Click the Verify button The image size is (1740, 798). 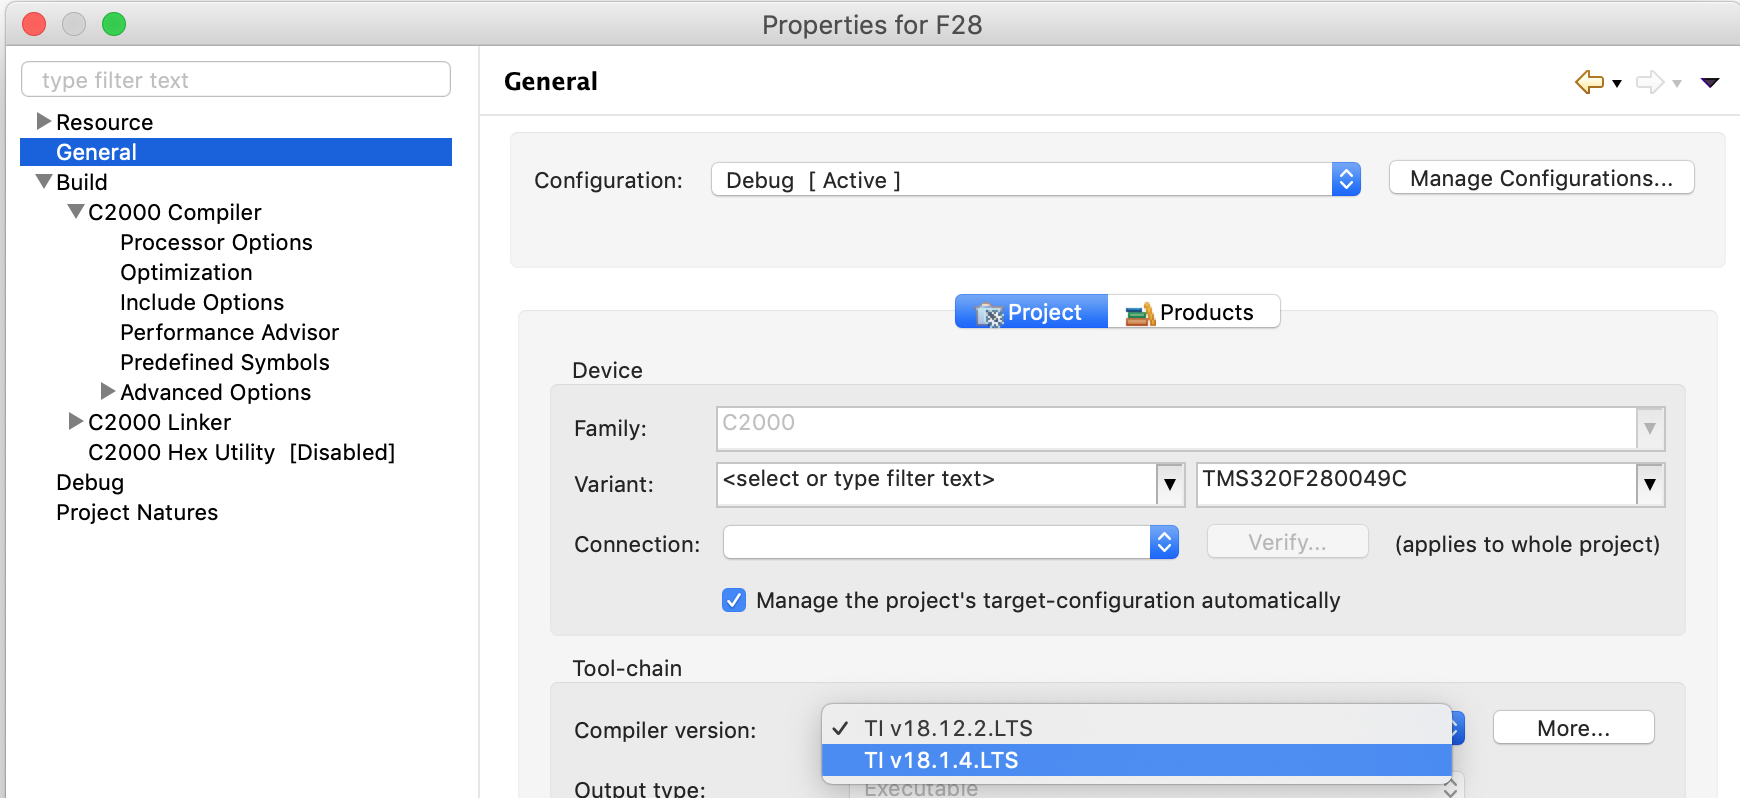1287,542
